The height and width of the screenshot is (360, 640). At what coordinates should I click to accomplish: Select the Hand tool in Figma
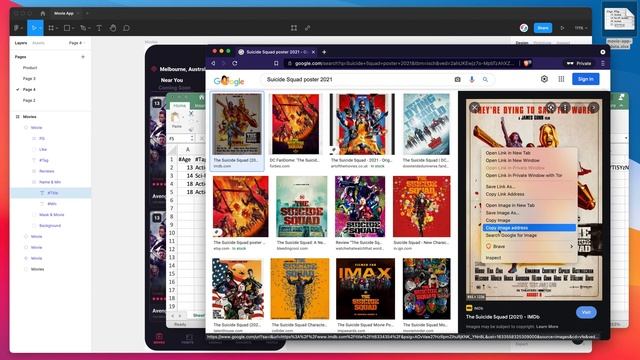[113, 28]
